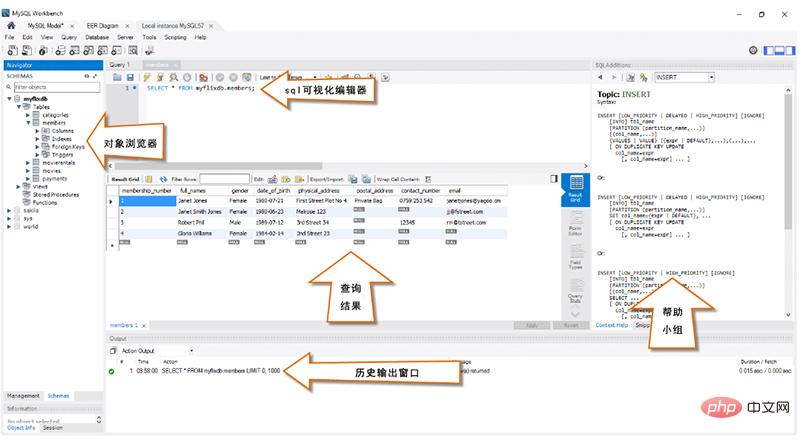Viewport: 800px width, 440px height.
Task: Create a new schema toolbar icon
Action: (x=60, y=50)
